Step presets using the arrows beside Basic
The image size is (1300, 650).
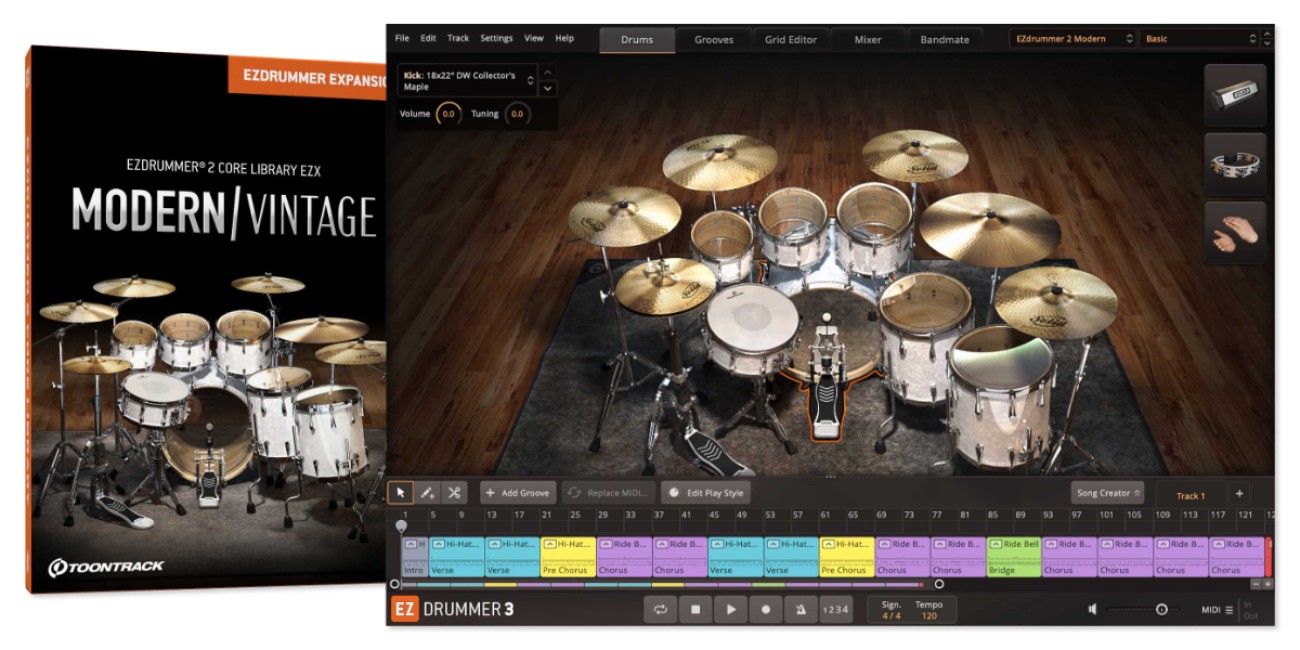click(x=1268, y=39)
